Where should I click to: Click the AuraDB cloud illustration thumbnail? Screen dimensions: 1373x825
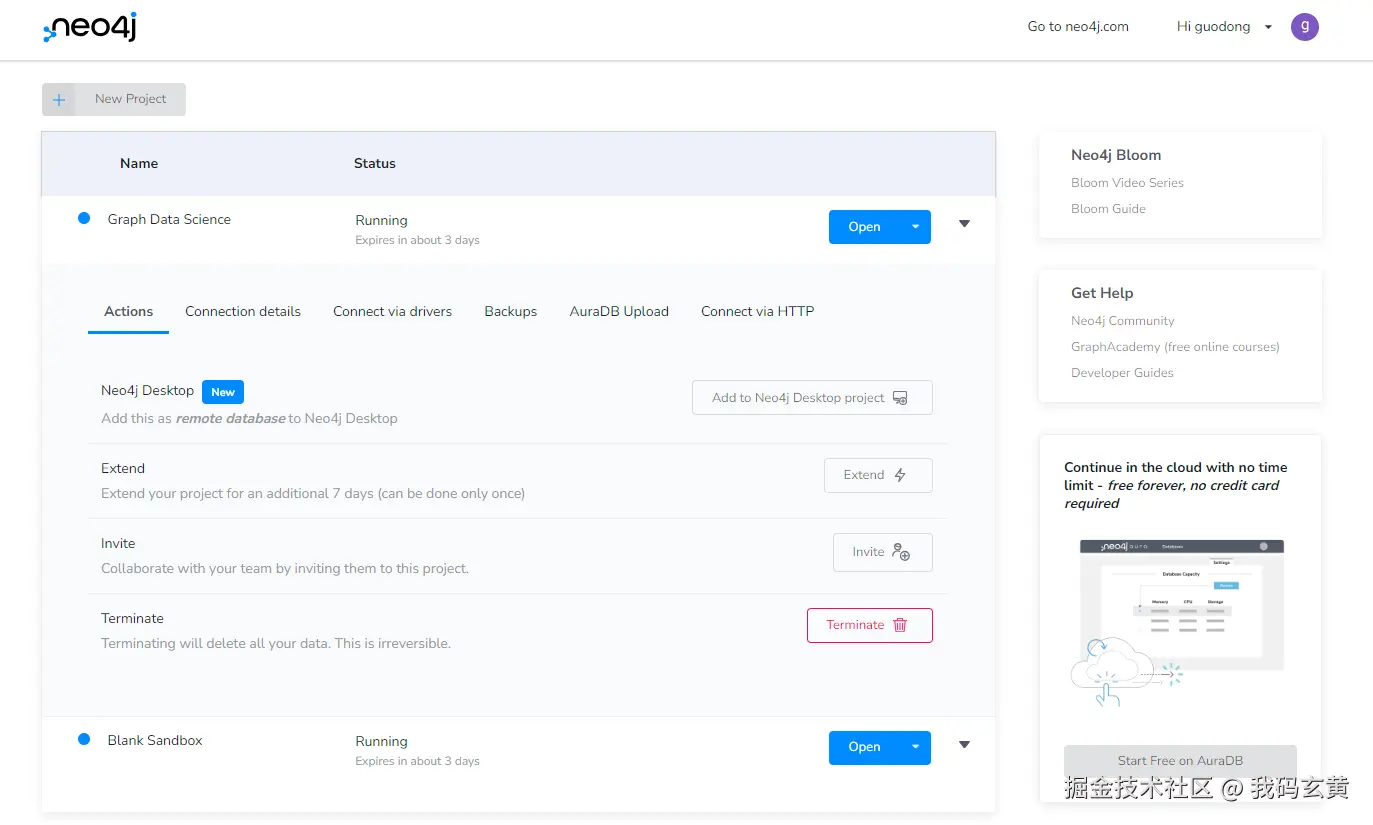click(1178, 622)
